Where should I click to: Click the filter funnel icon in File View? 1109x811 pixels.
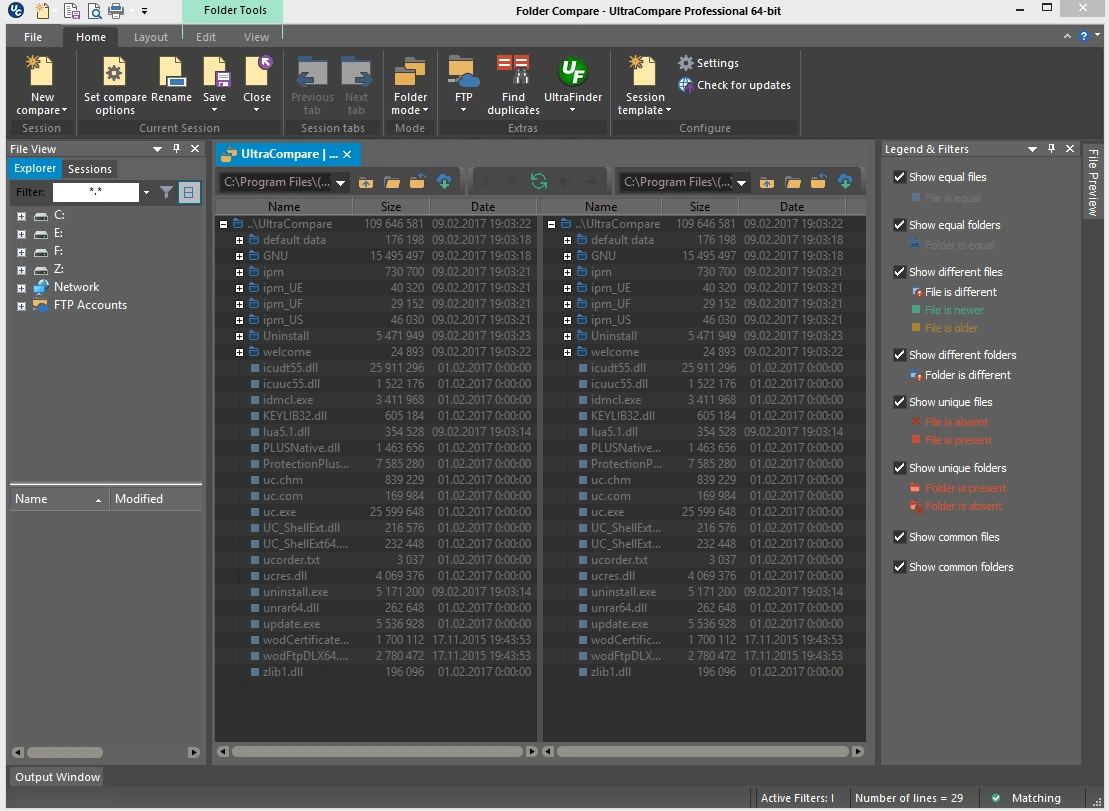click(x=166, y=192)
